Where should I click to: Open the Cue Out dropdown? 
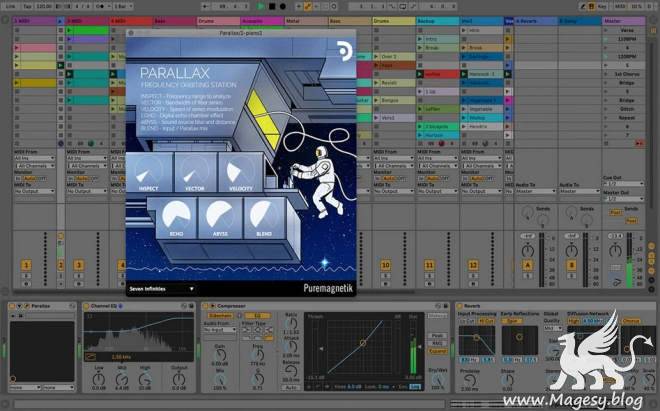click(x=623, y=184)
